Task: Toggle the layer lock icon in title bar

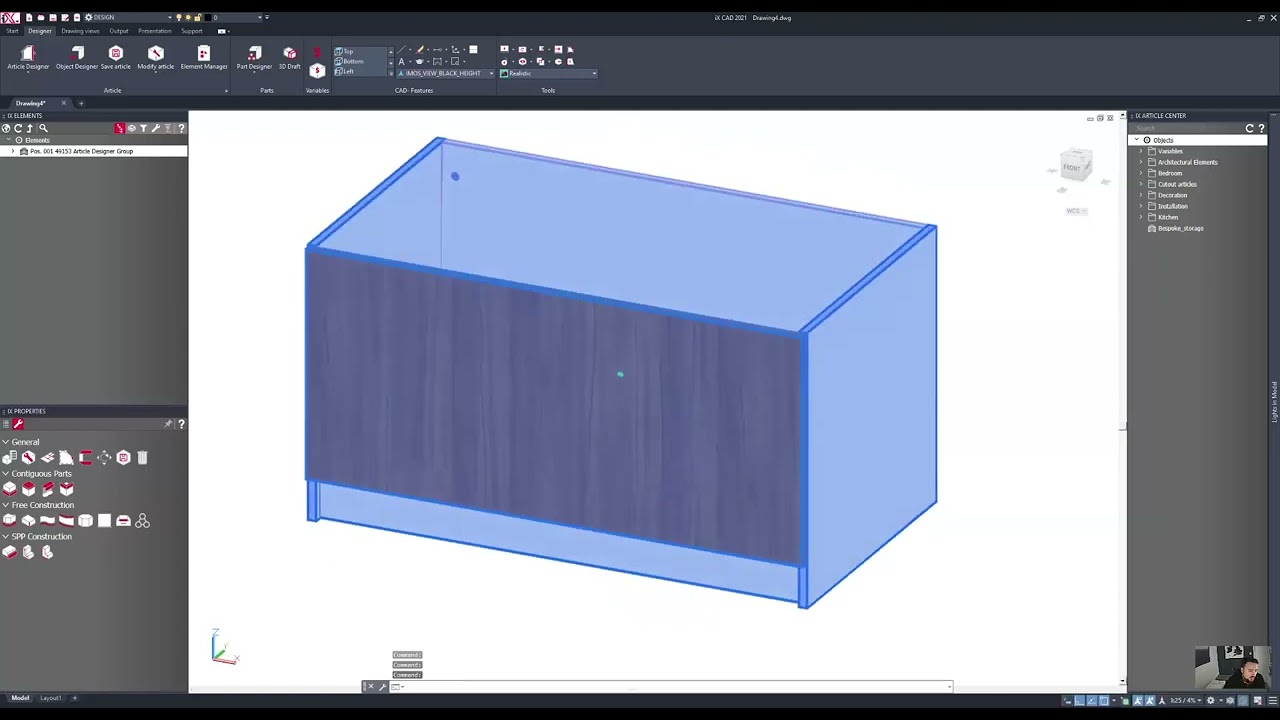Action: point(198,17)
